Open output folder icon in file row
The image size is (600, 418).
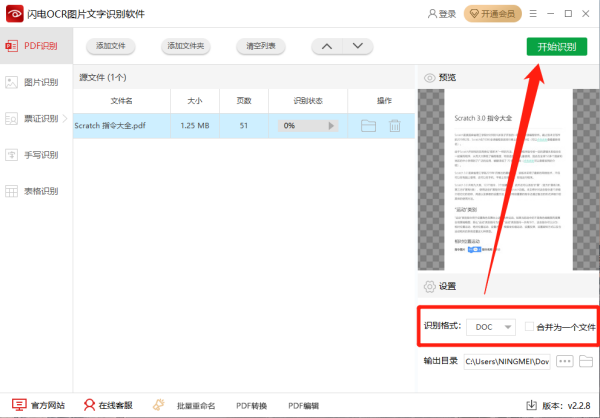pos(368,126)
